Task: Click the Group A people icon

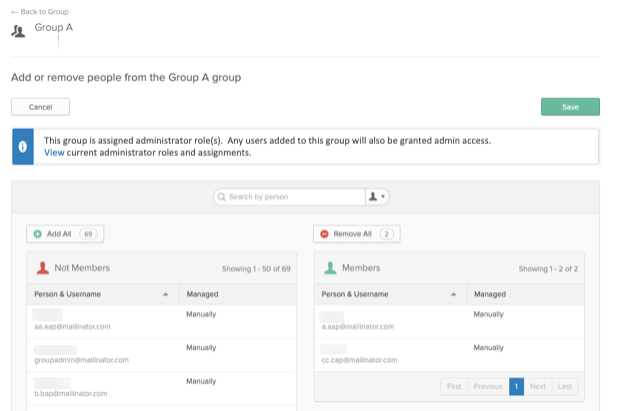Action: coord(18,31)
